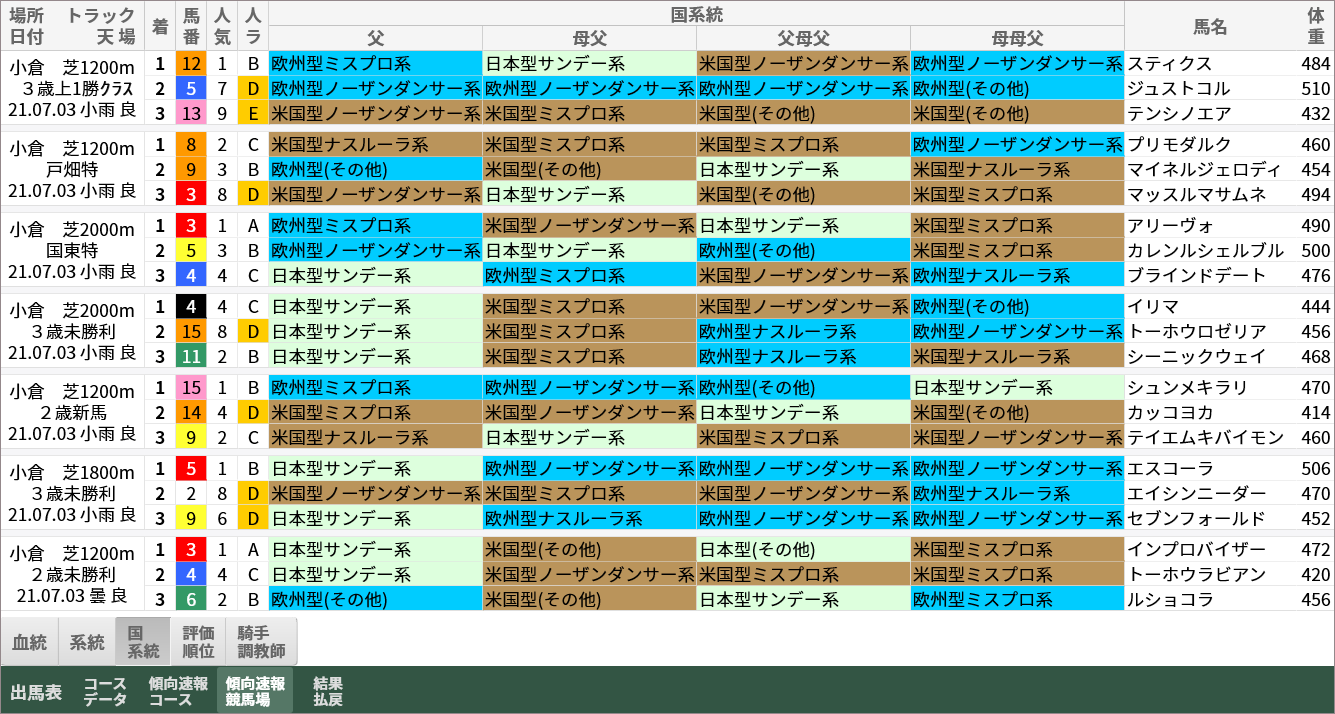
Task: Click the 体重 column header
Action: point(1316,26)
